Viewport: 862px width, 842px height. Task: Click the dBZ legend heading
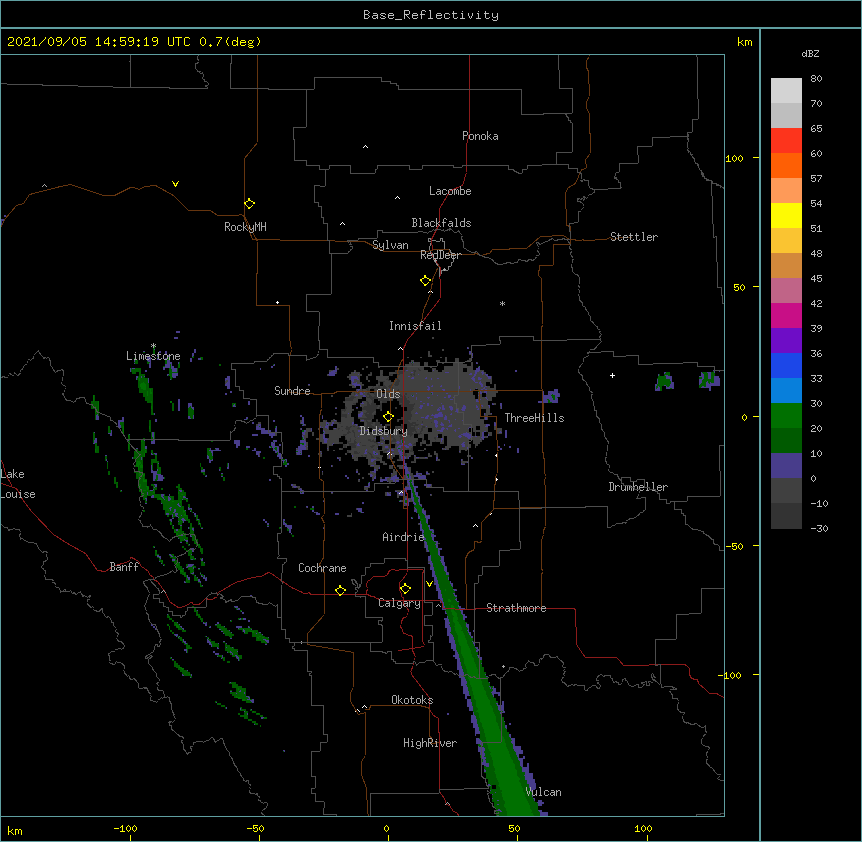[810, 53]
